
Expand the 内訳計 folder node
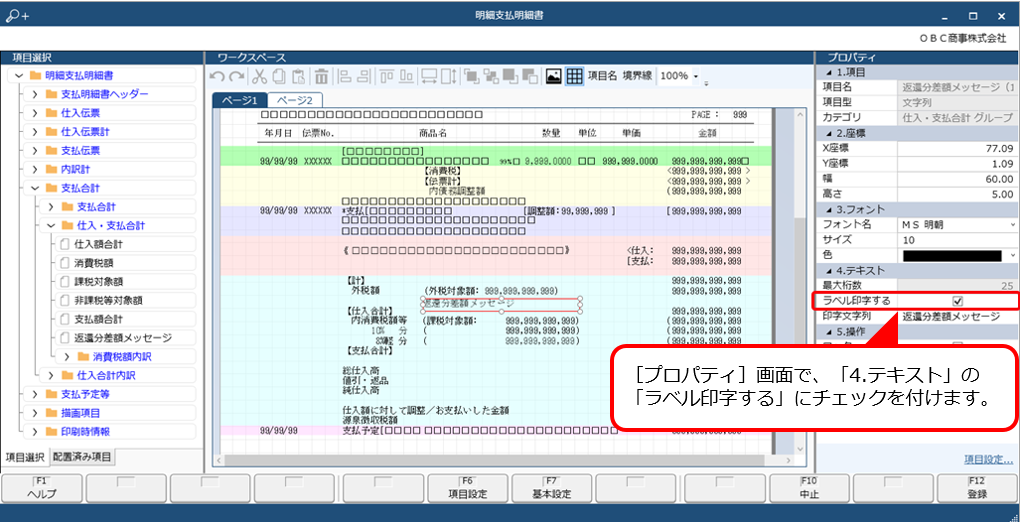(34, 170)
